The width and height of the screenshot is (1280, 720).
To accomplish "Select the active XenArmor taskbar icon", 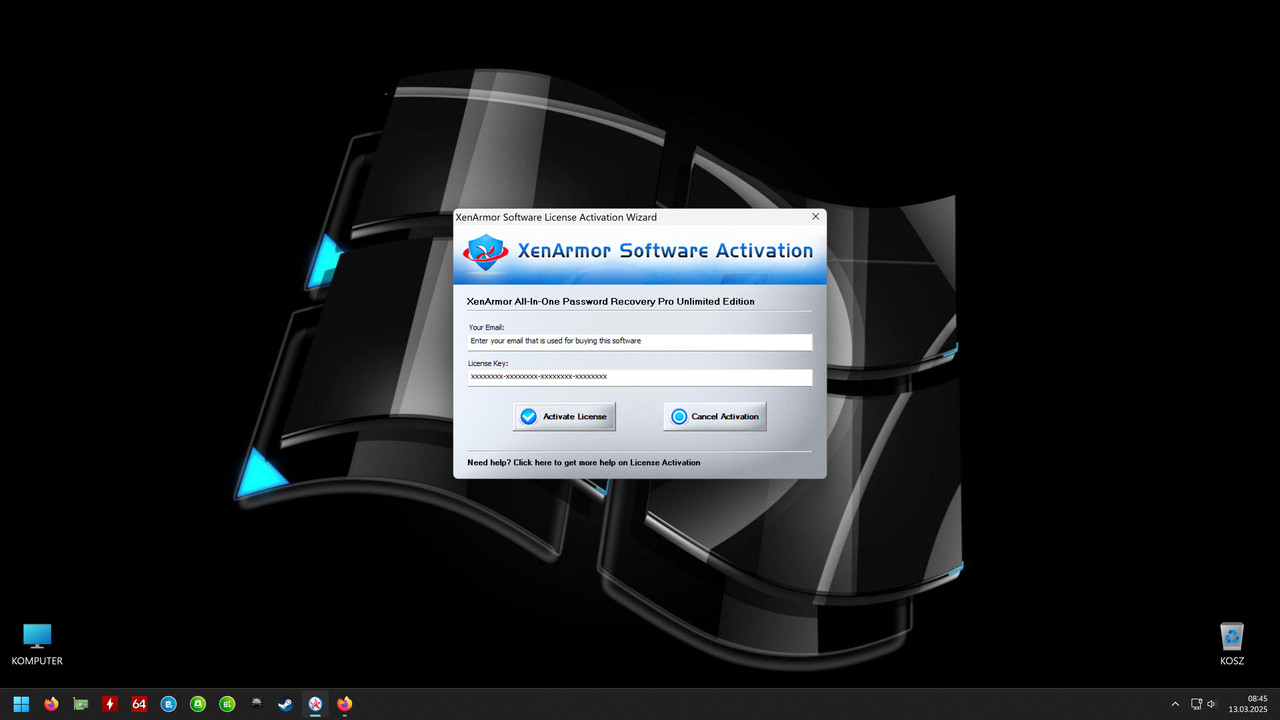I will pyautogui.click(x=315, y=704).
